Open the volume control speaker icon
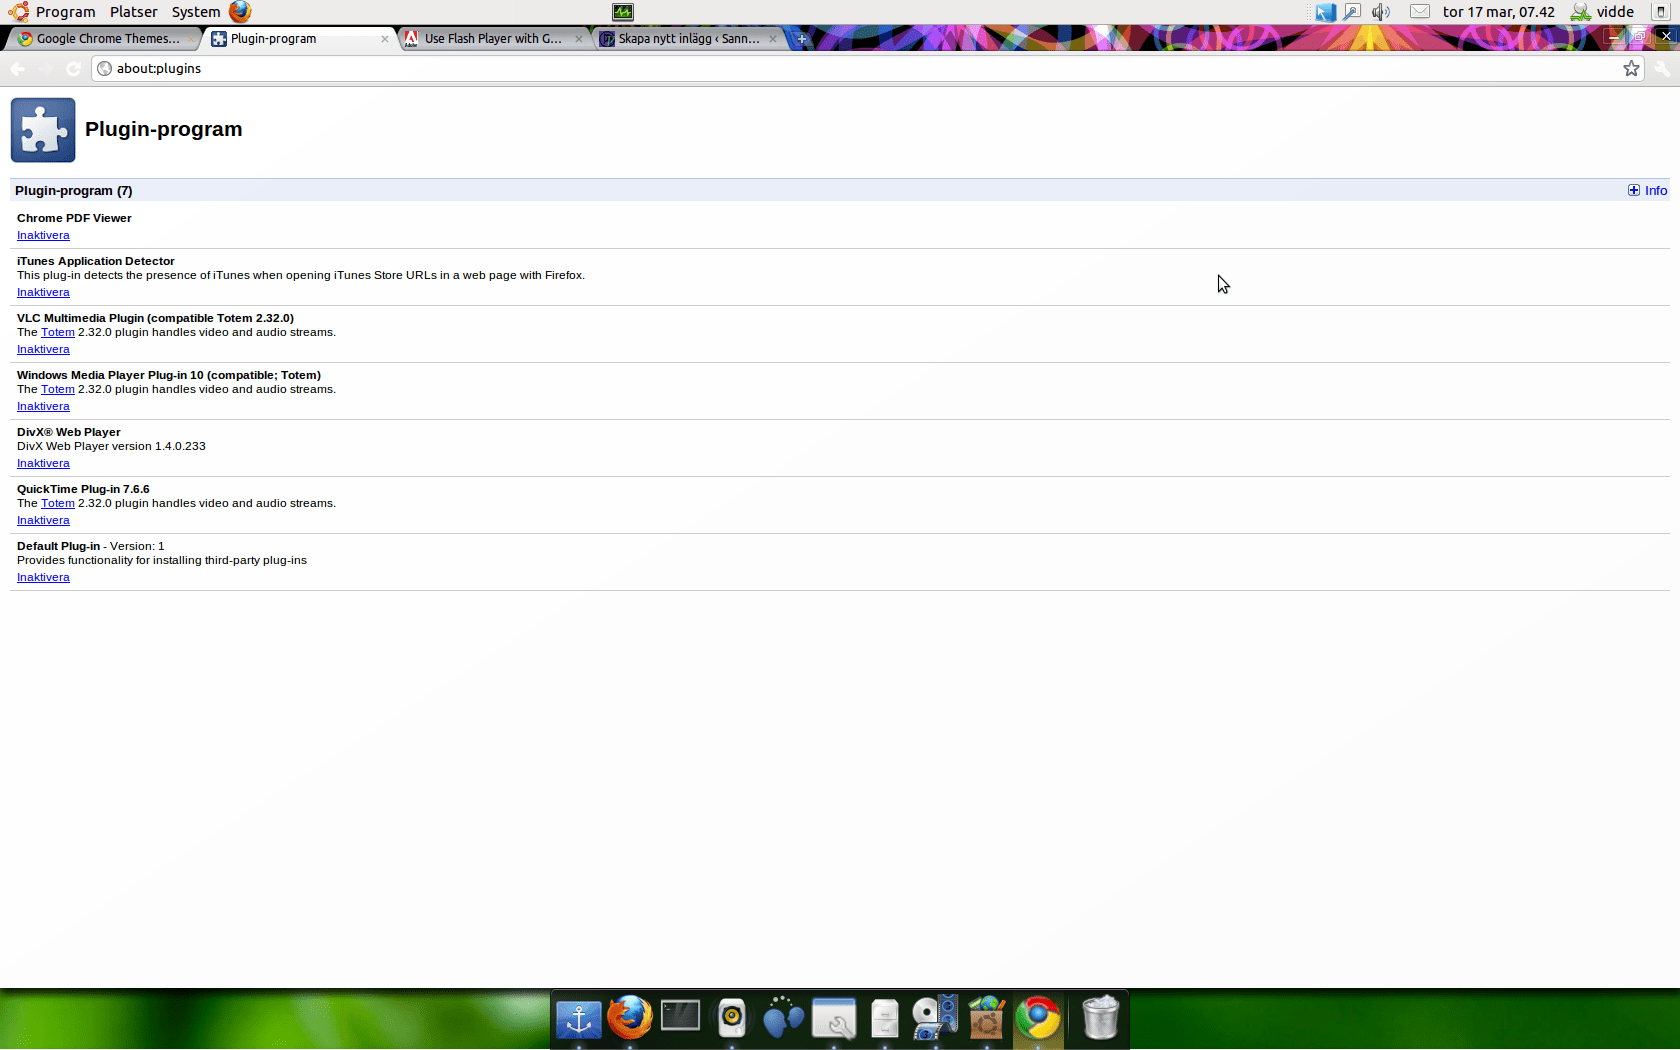The height and width of the screenshot is (1050, 1680). click(x=1381, y=12)
